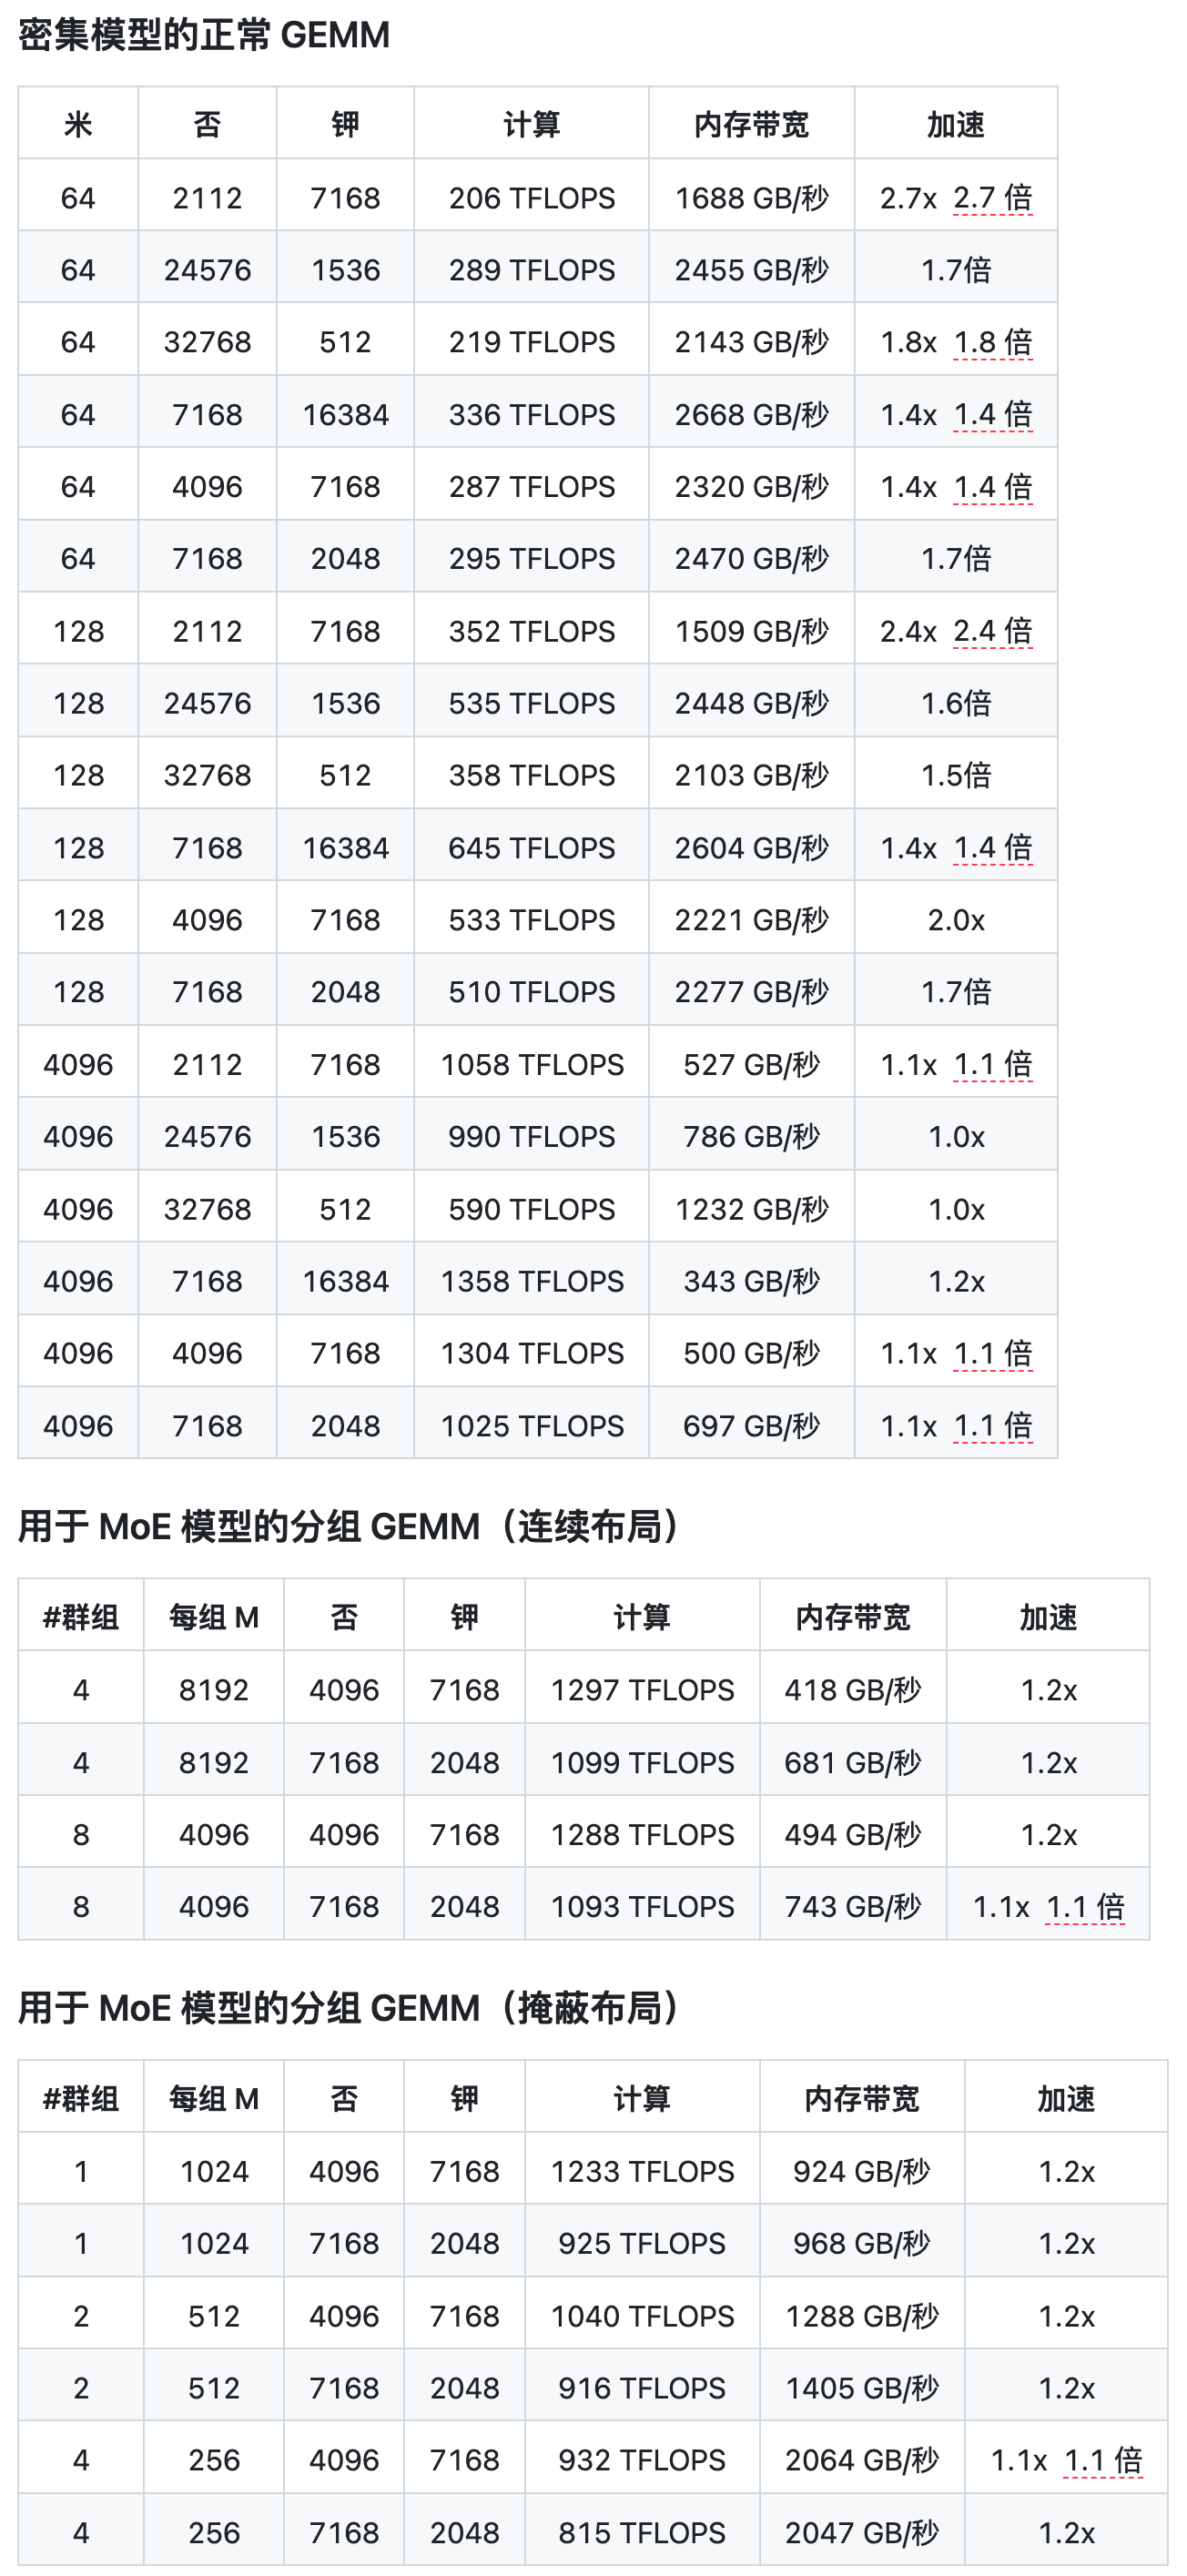Viewport: 1187px width, 2576px height.
Task: Click the underlined 1.8 倍 translation
Action: [x=993, y=342]
